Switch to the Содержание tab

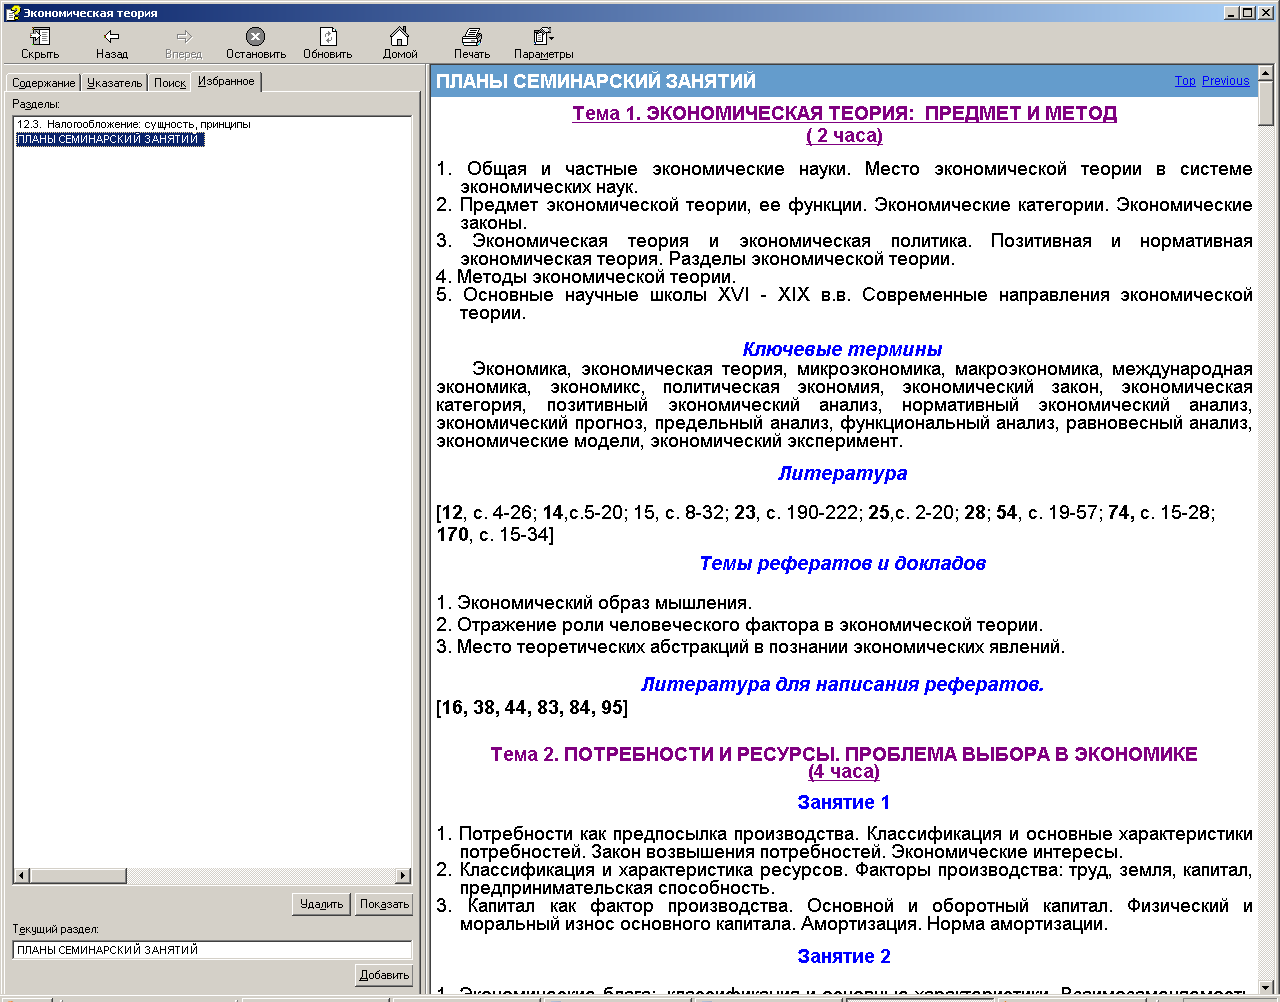pyautogui.click(x=44, y=83)
